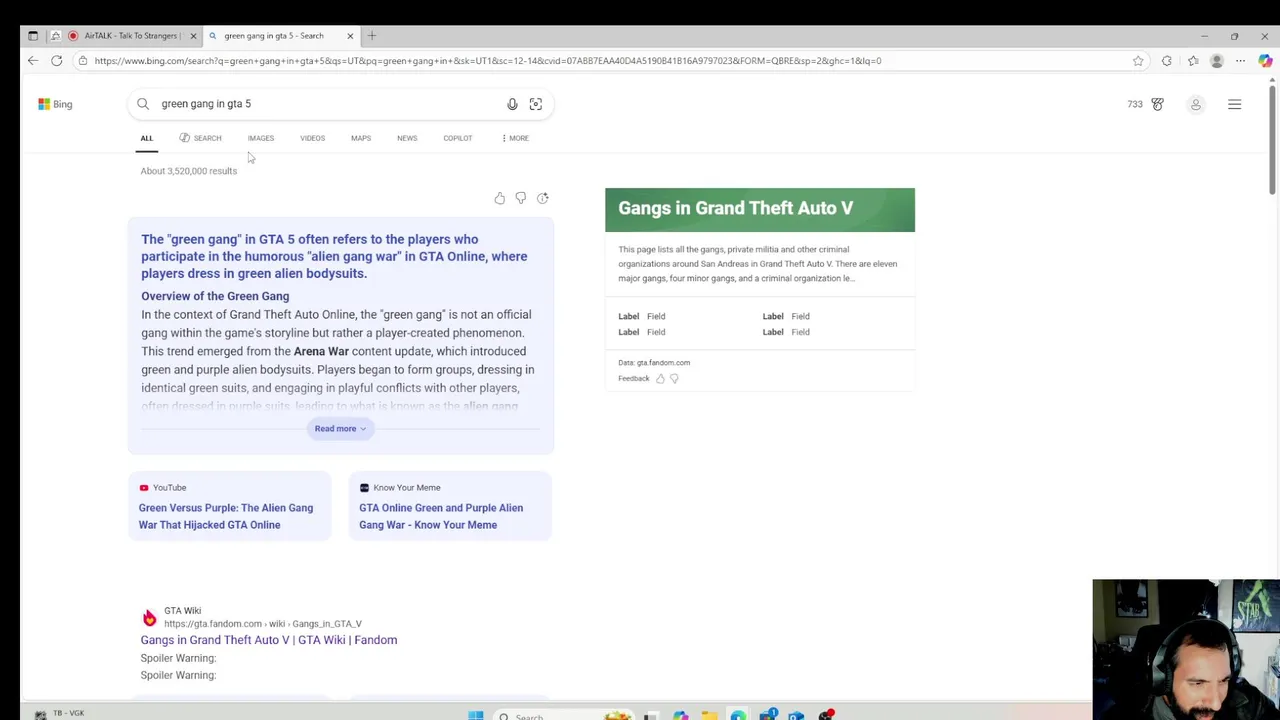Click Data: gta.fandom.com source link
The image size is (1280, 720).
click(654, 363)
